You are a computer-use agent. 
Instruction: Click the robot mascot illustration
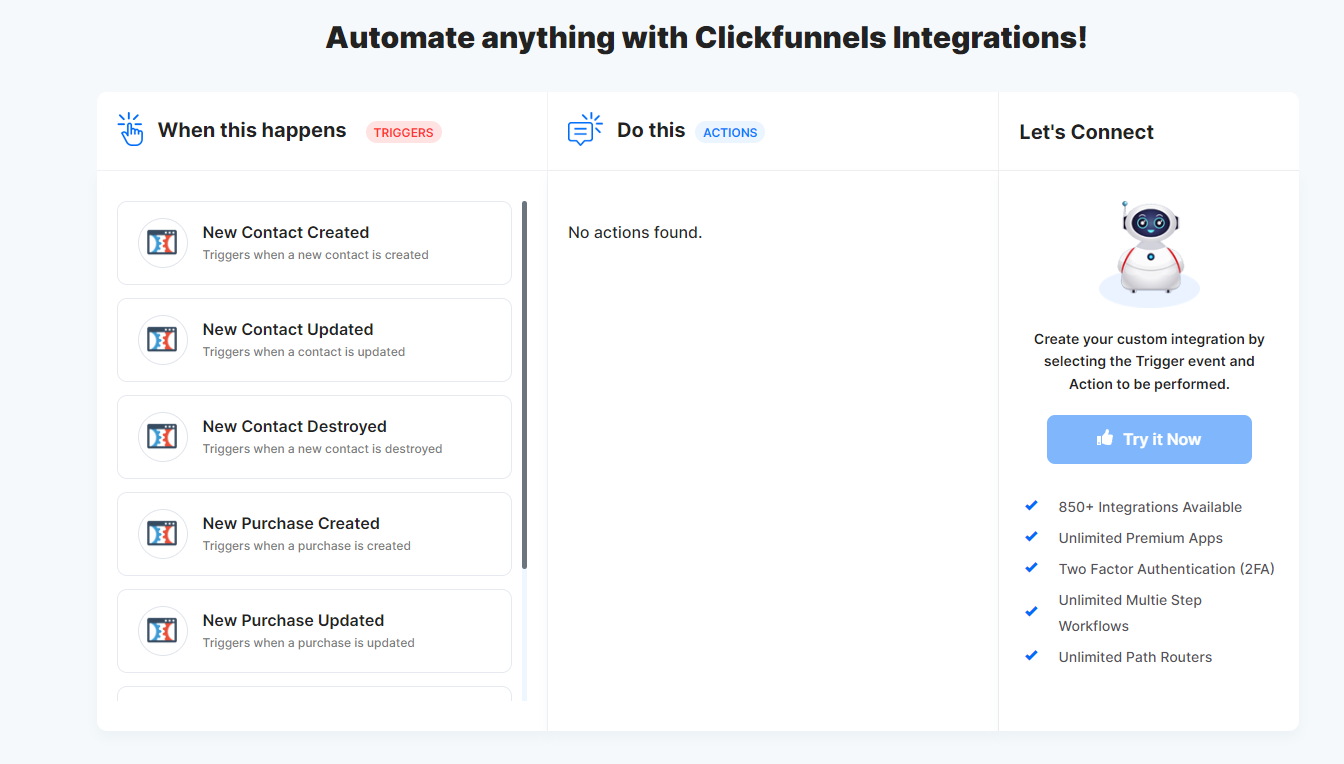click(1149, 253)
